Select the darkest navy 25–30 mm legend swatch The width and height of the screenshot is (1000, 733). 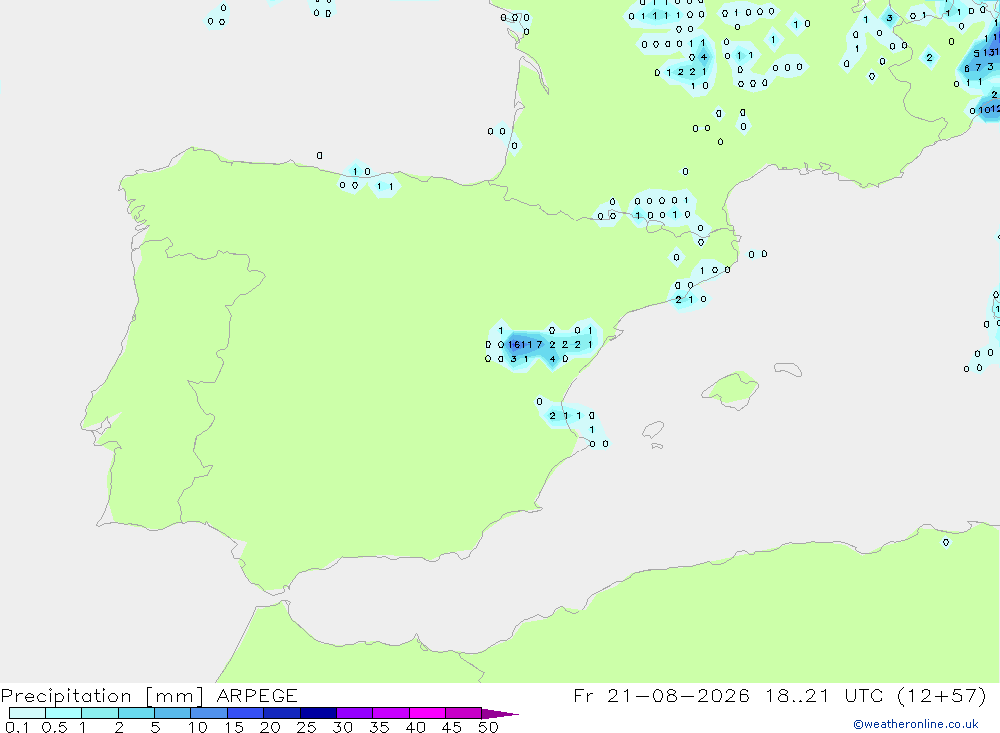click(x=318, y=713)
